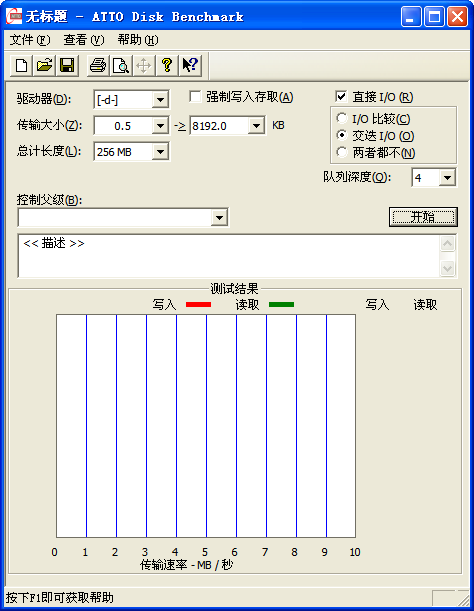Print using the printer toolbar icon
This screenshot has height=611, width=474.
97,65
